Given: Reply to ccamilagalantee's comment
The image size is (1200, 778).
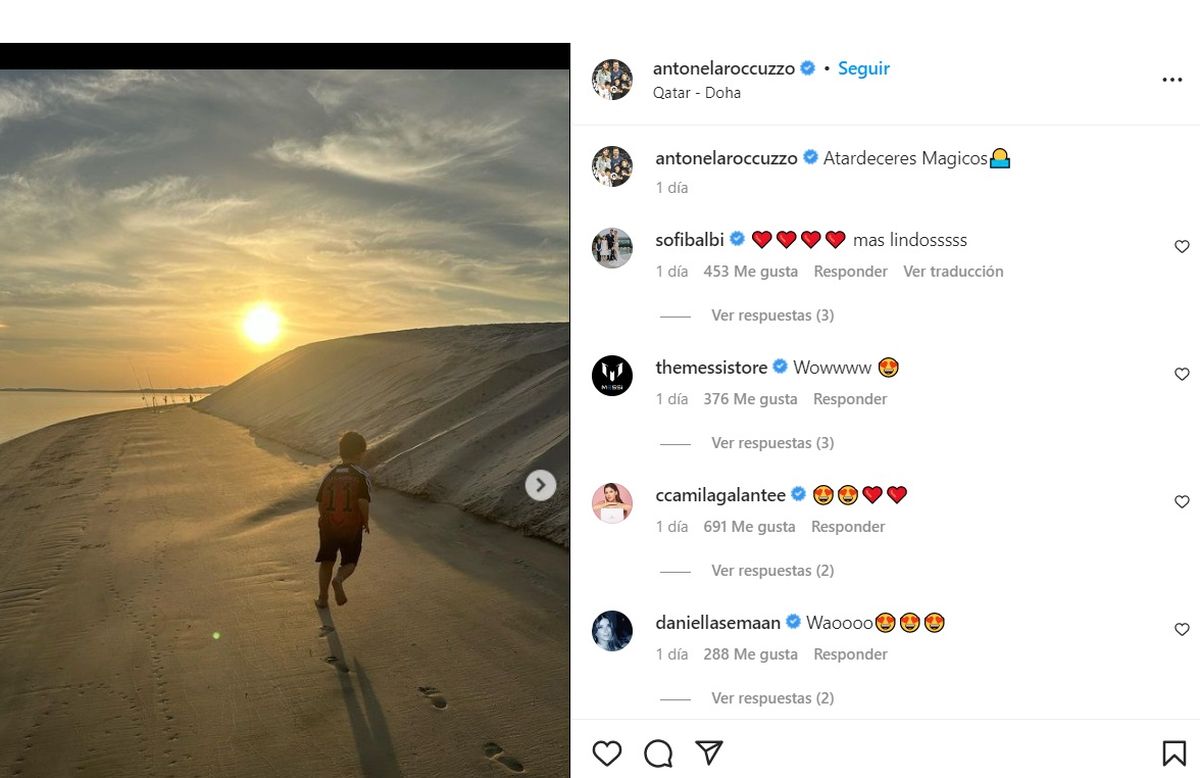Looking at the screenshot, I should pos(848,526).
